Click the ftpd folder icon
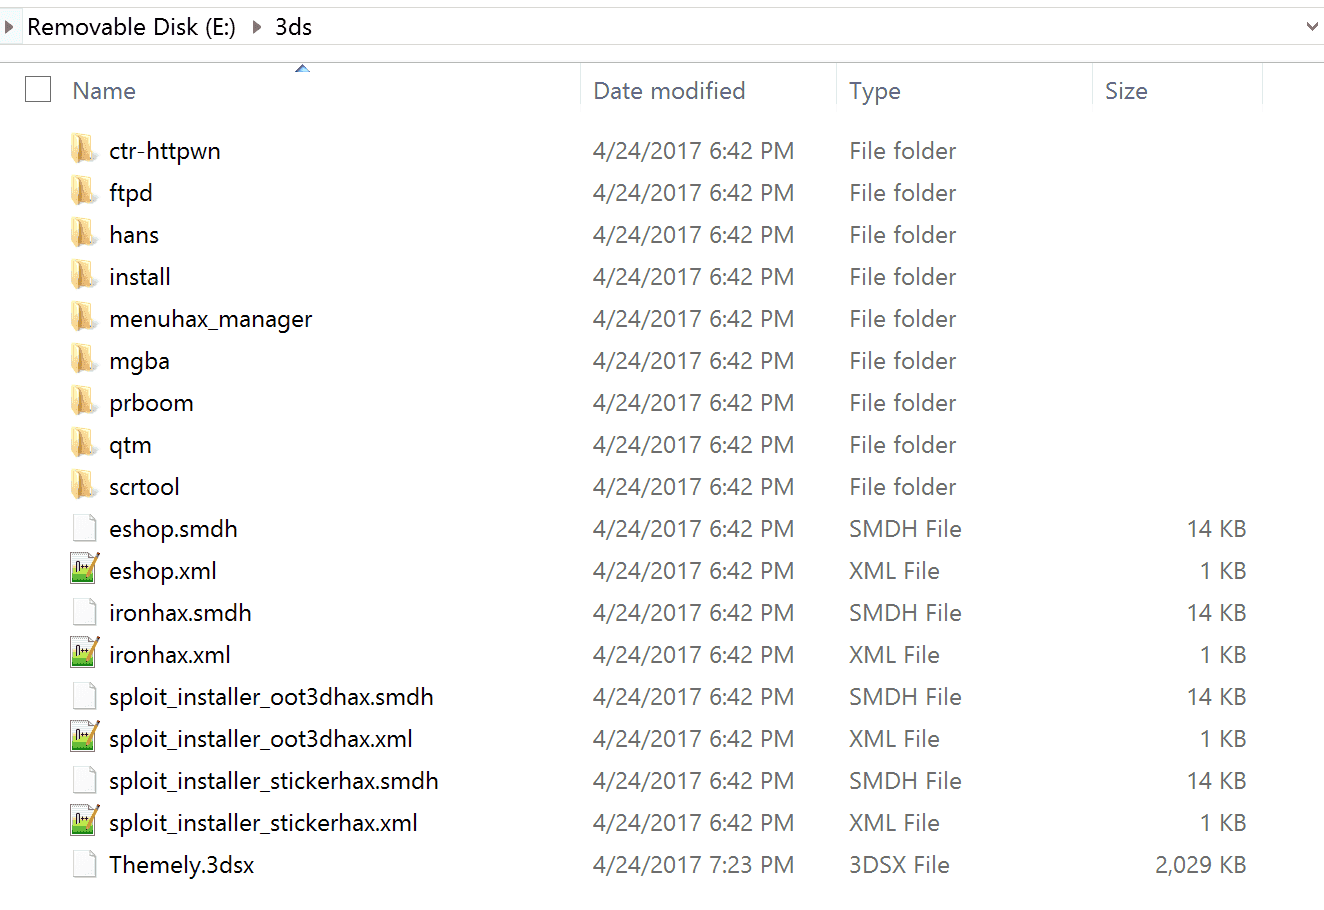The image size is (1324, 910). pyautogui.click(x=84, y=192)
